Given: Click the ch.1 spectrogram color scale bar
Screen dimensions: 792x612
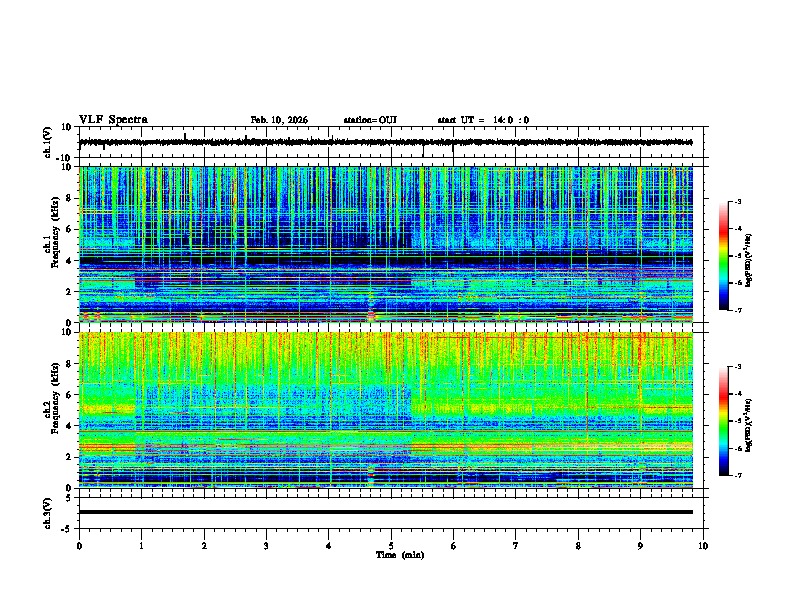Looking at the screenshot, I should pos(723,256).
